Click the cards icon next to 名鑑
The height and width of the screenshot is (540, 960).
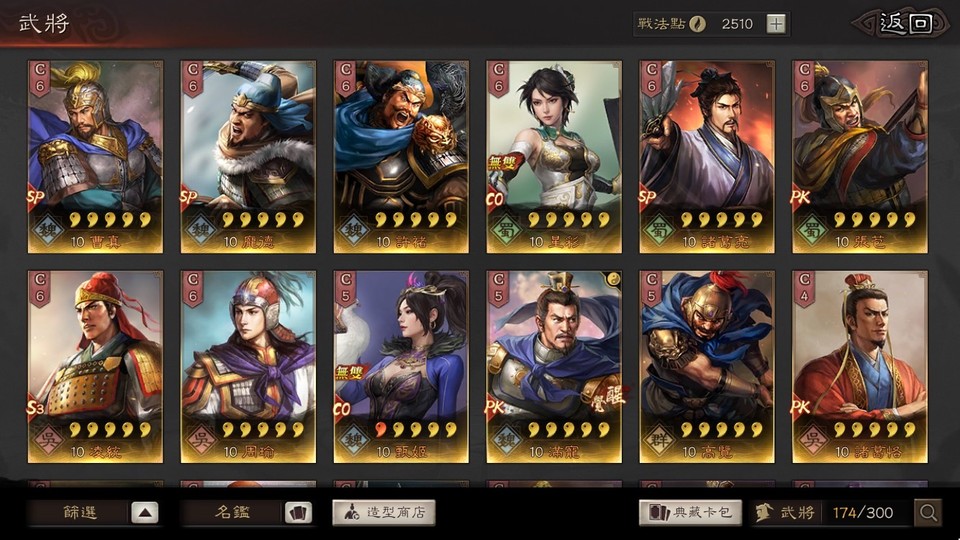click(x=298, y=512)
